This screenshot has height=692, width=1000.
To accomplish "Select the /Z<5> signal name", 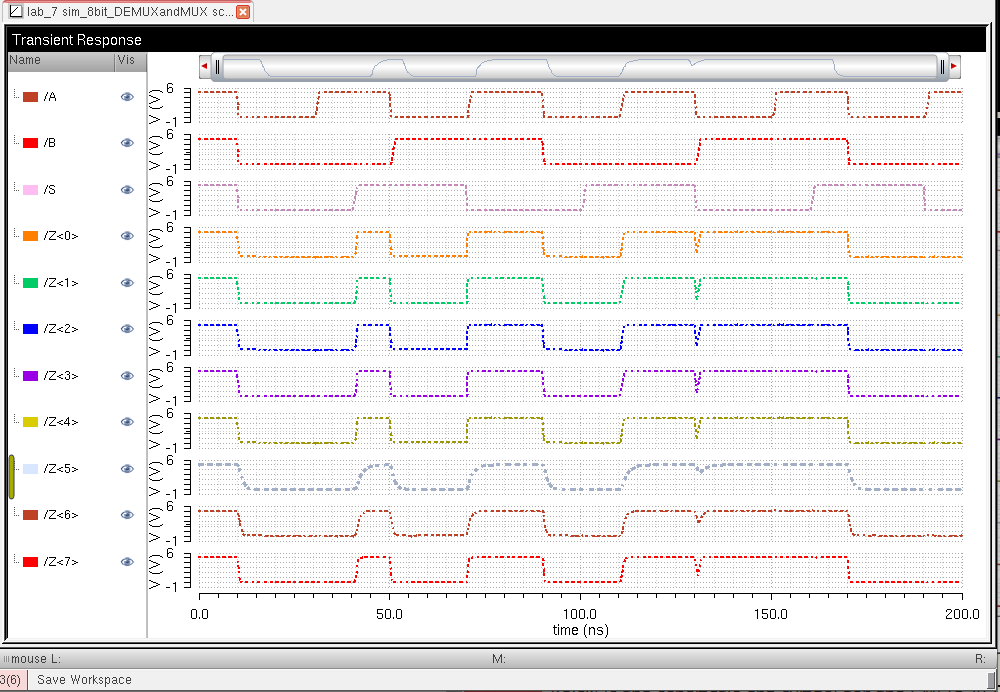I will tap(61, 469).
